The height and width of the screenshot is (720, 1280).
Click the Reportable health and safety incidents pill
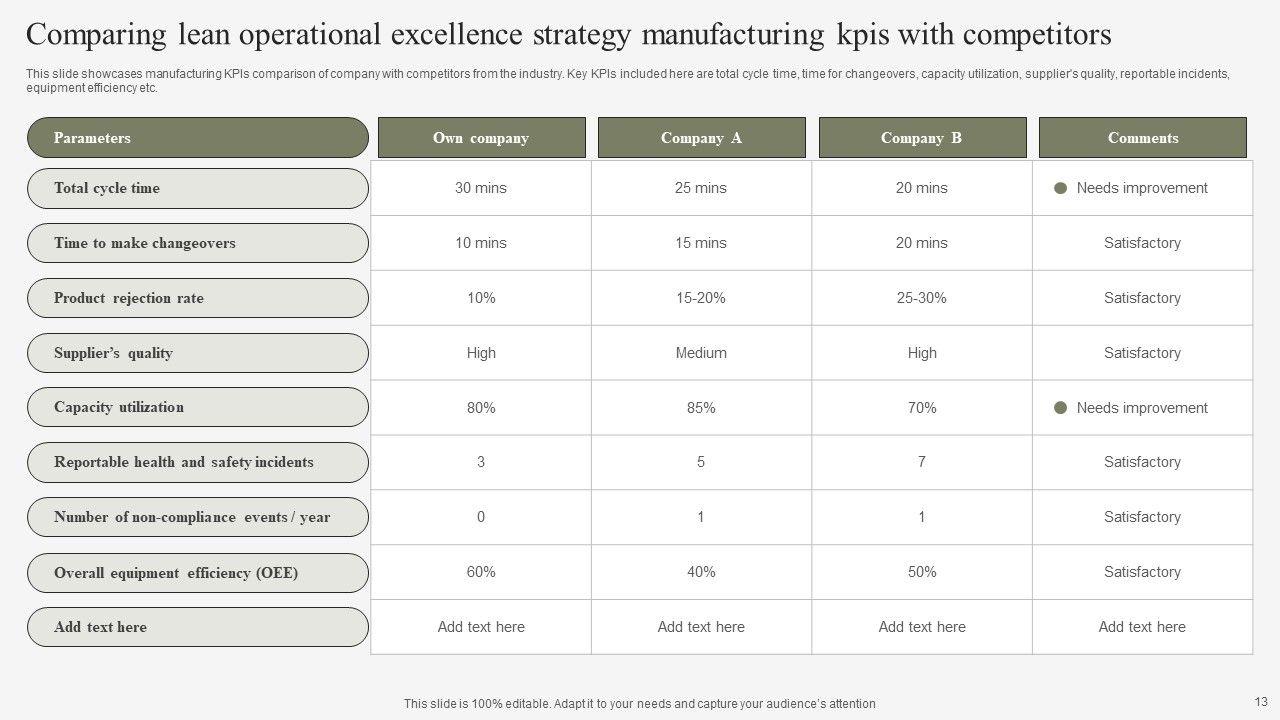(x=197, y=462)
